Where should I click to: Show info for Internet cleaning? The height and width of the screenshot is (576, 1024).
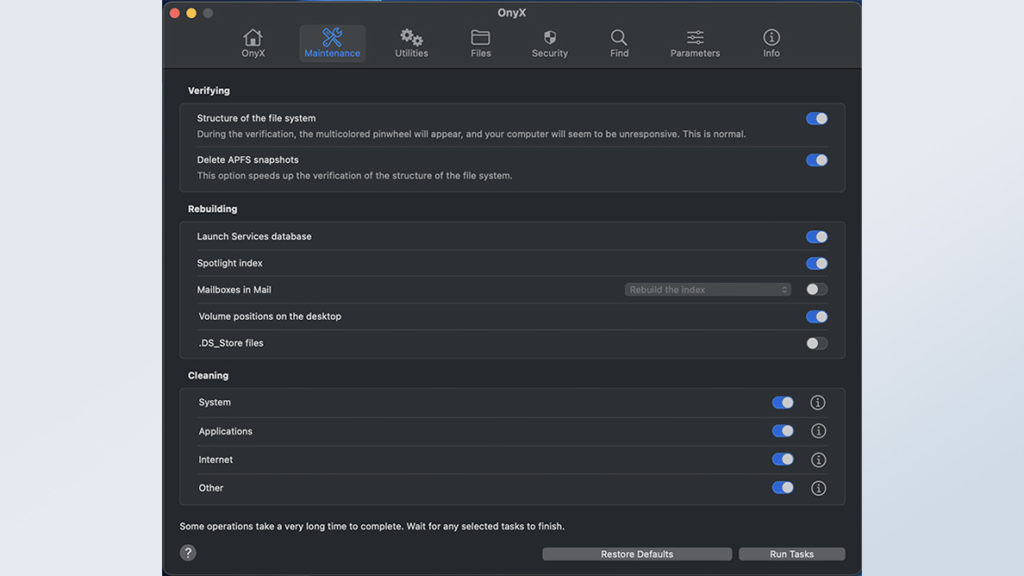818,460
